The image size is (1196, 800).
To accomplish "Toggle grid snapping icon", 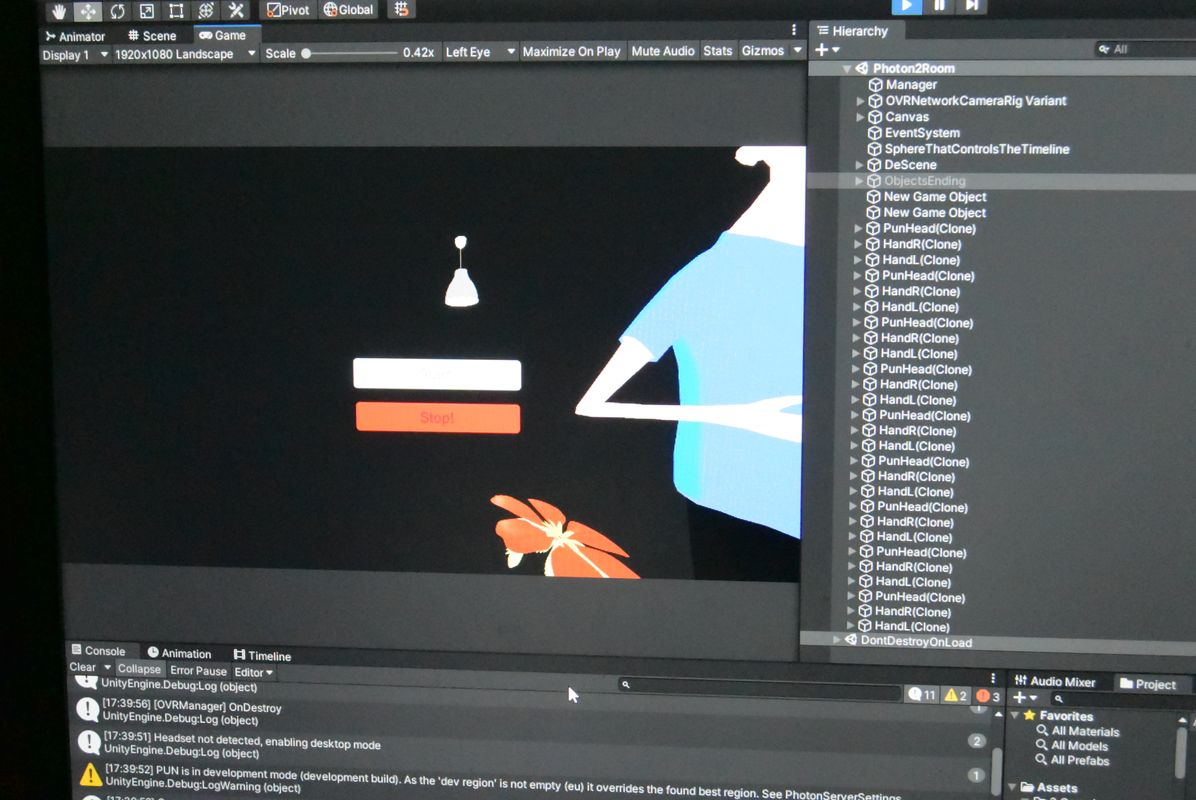I will tap(401, 9).
